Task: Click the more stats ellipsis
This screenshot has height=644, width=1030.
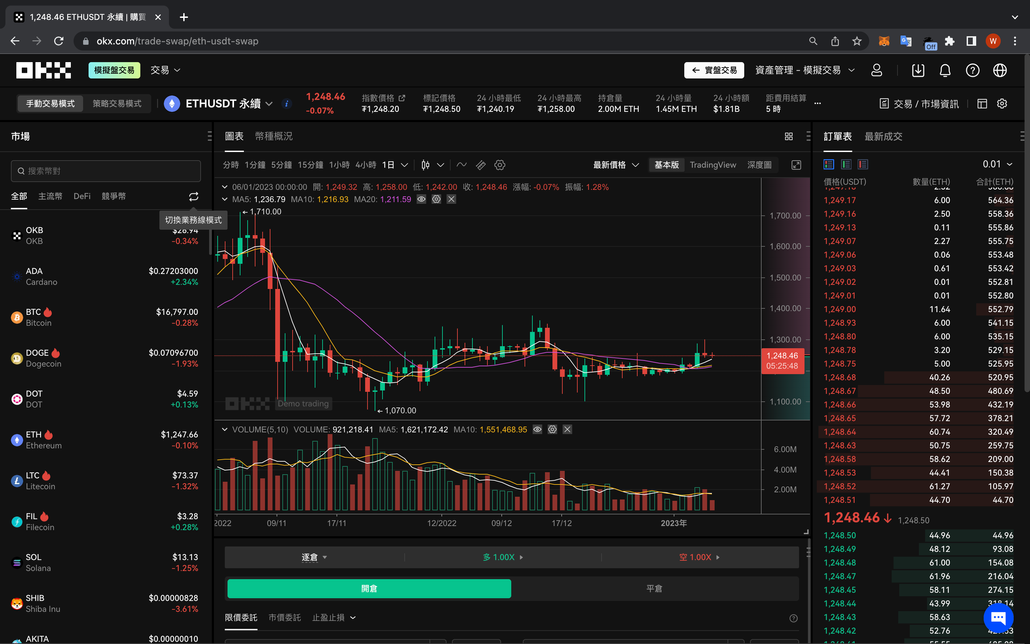Action: 817,103
